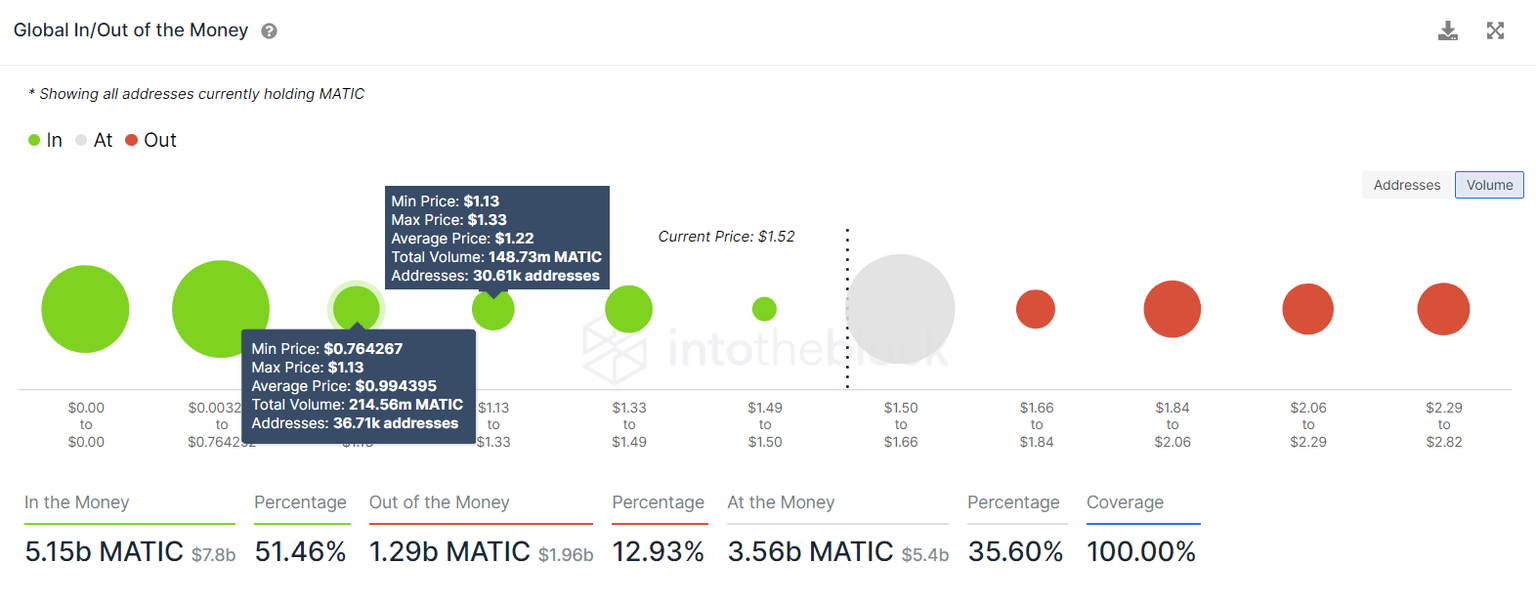The width and height of the screenshot is (1536, 615).
Task: Click the red $2.06 to $2.29 bubble
Action: point(1307,309)
